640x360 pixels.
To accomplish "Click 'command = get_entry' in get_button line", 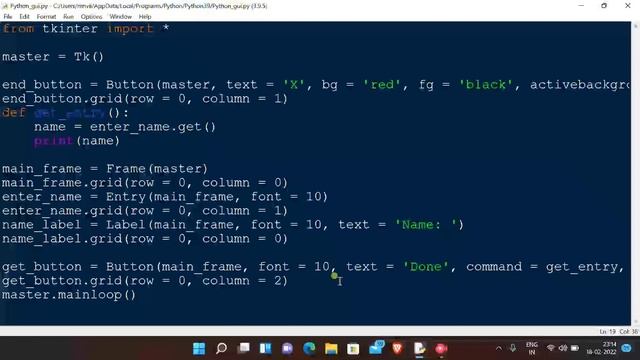I will [542, 267].
